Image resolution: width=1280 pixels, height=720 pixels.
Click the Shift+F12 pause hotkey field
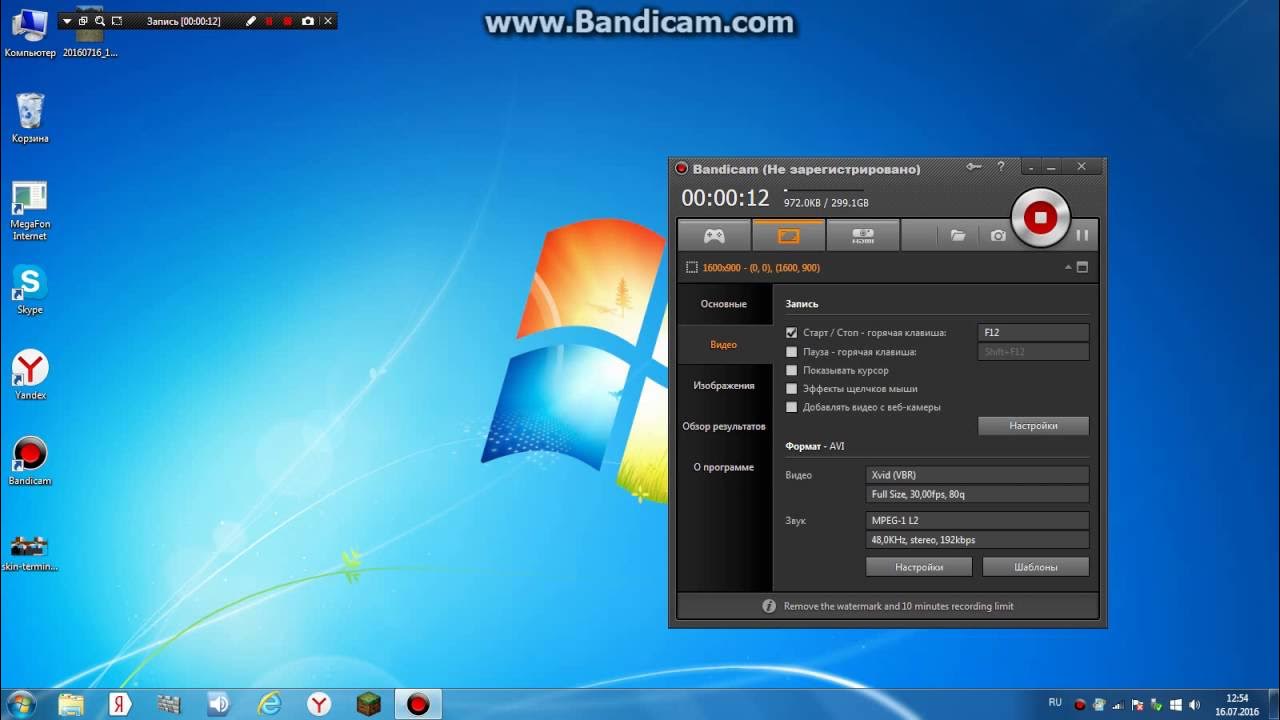pyautogui.click(x=1033, y=351)
